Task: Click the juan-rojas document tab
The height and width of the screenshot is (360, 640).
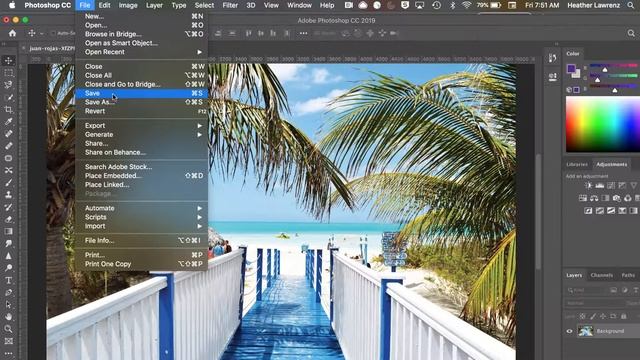Action: coord(51,48)
